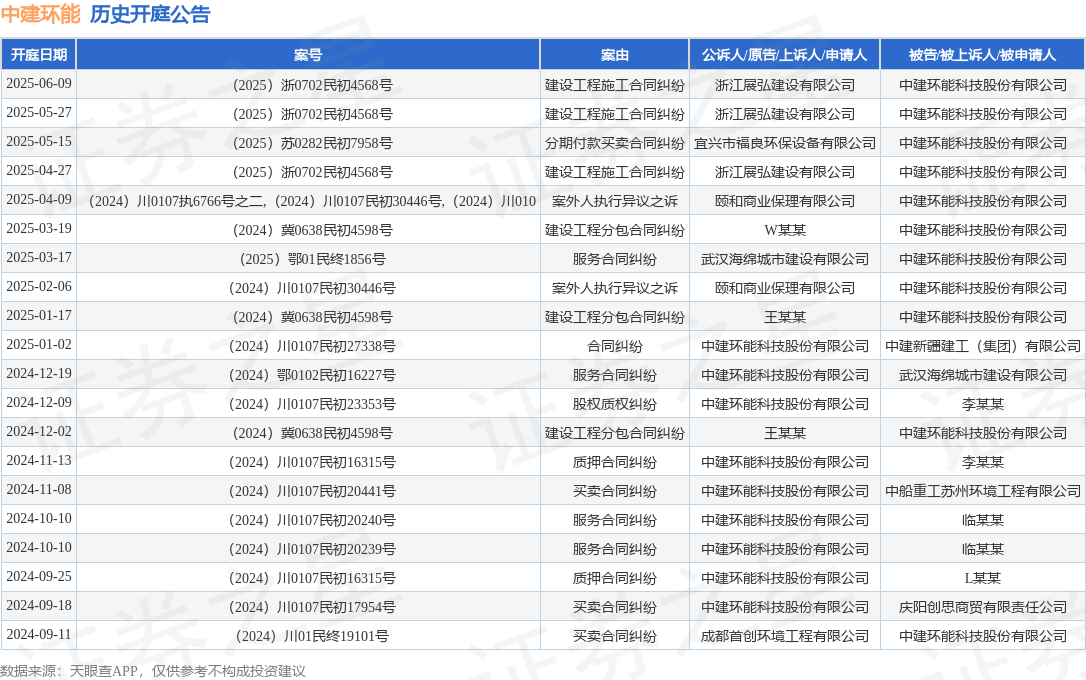
Task: Click date cell 2025-05-15
Action: (39, 142)
